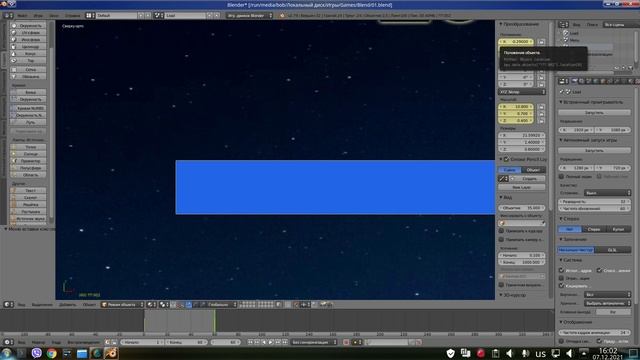
Task: Click the Lens (Объектив) 35.000 slider
Action: pyautogui.click(x=522, y=208)
